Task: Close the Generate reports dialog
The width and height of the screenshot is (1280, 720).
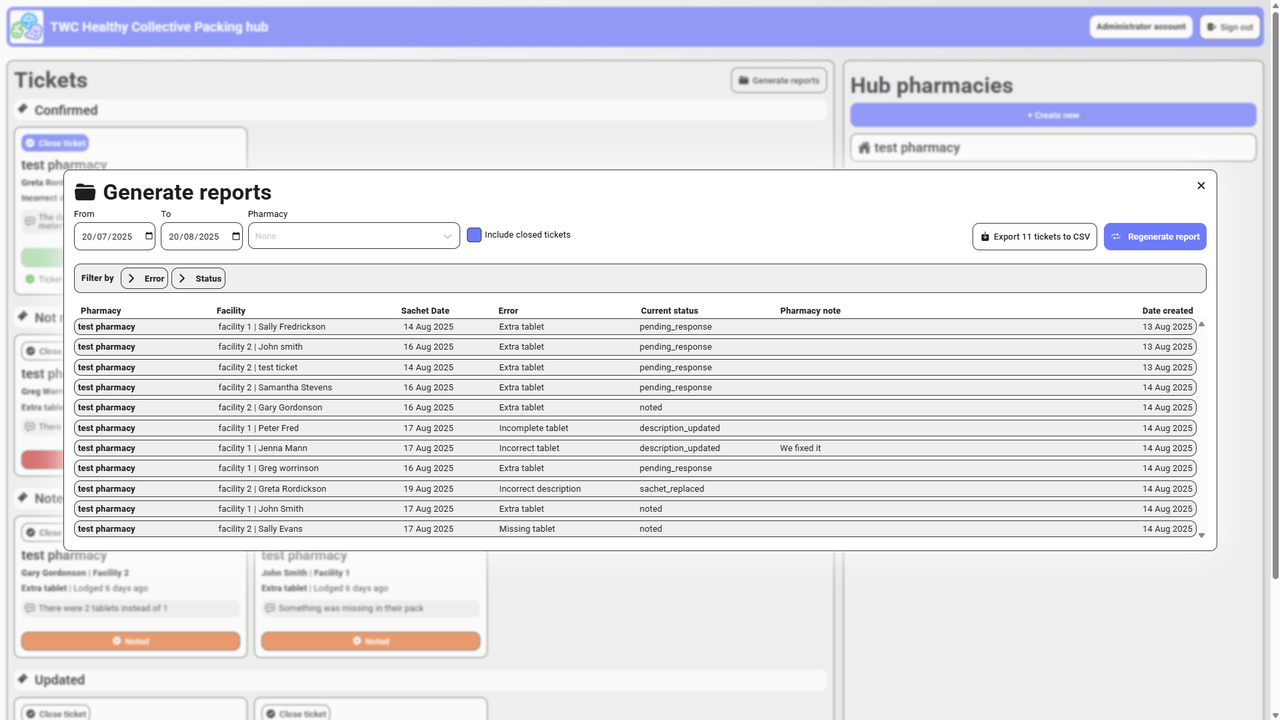Action: [1201, 185]
